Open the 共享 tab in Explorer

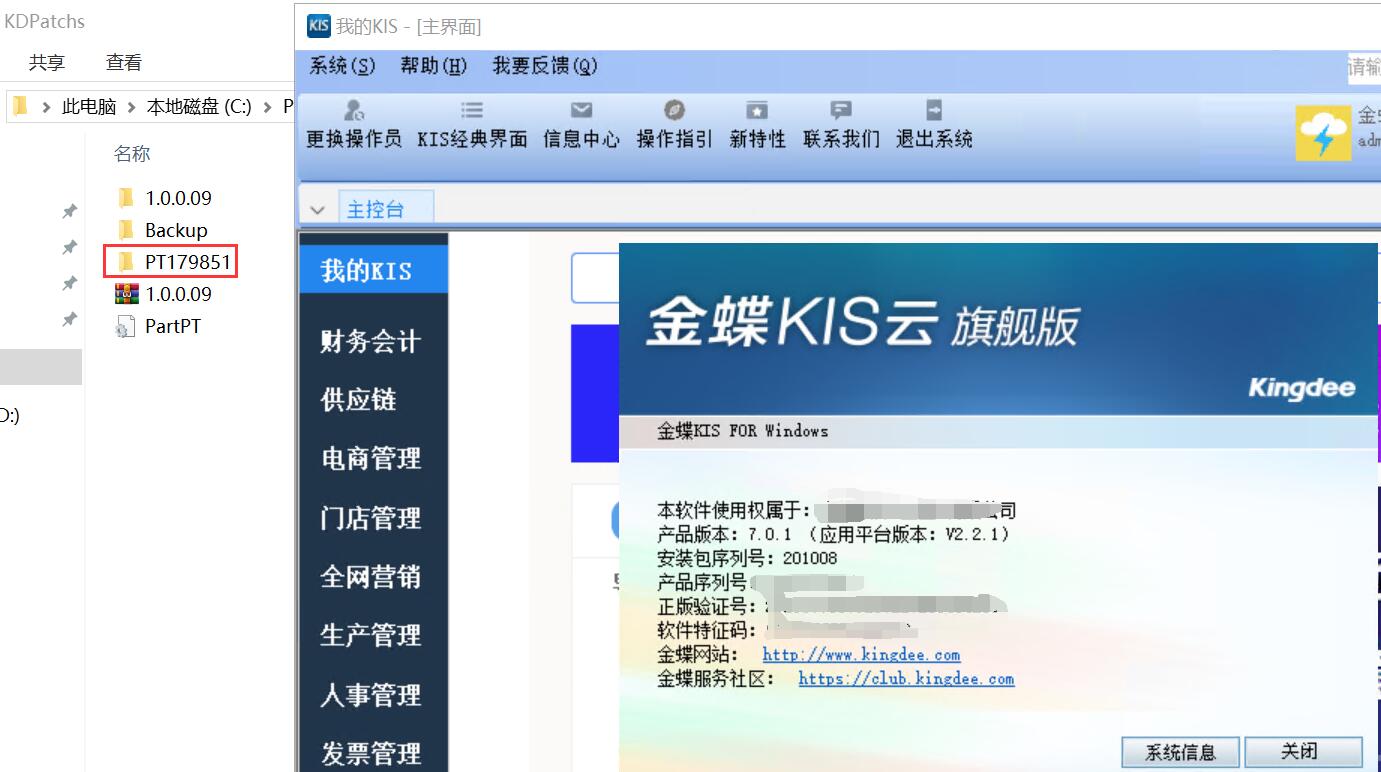pyautogui.click(x=47, y=62)
